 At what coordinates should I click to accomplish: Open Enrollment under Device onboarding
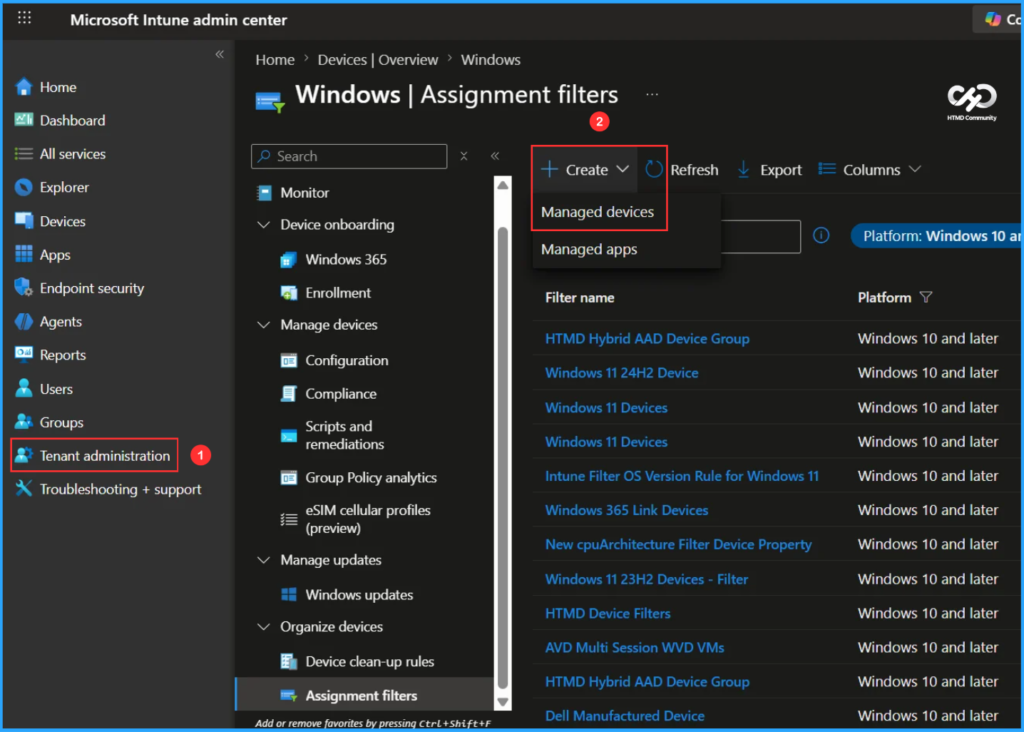click(x=338, y=293)
